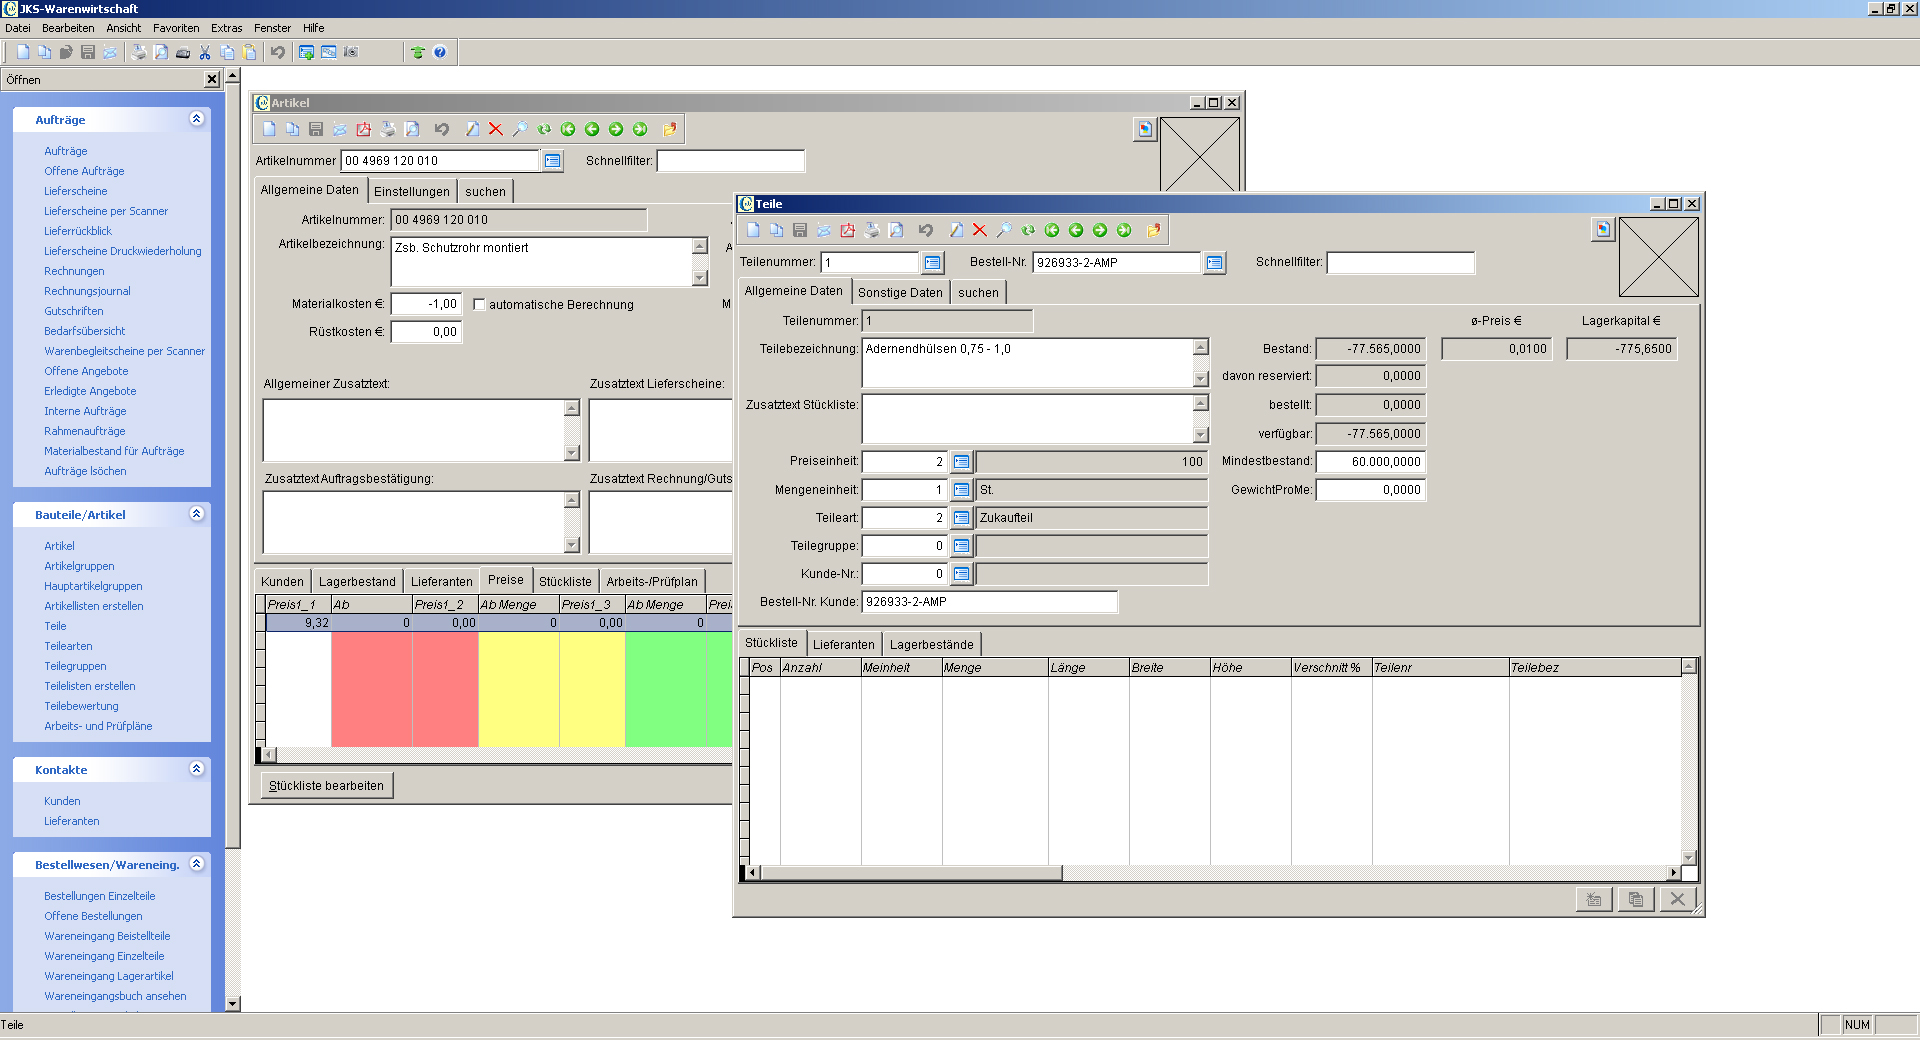
Task: Open the Rechnungsjournal sidebar link
Action: click(x=87, y=291)
